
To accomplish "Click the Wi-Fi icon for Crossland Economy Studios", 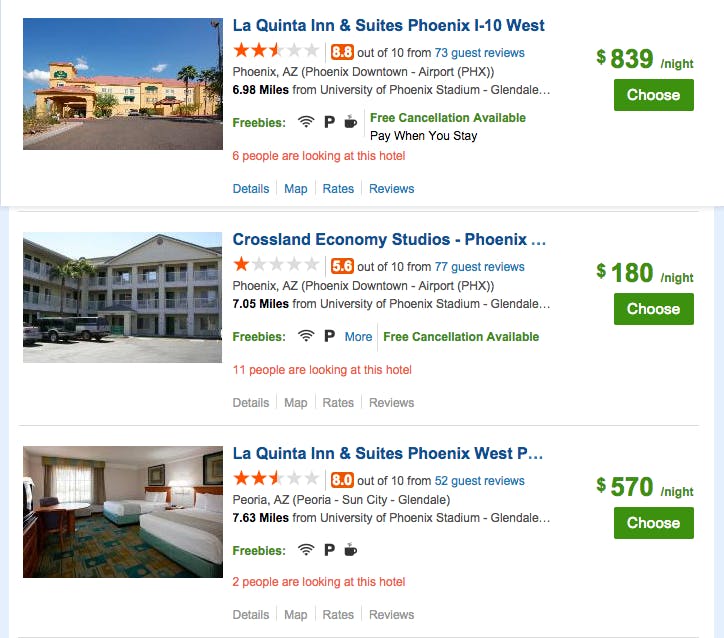I will point(306,337).
